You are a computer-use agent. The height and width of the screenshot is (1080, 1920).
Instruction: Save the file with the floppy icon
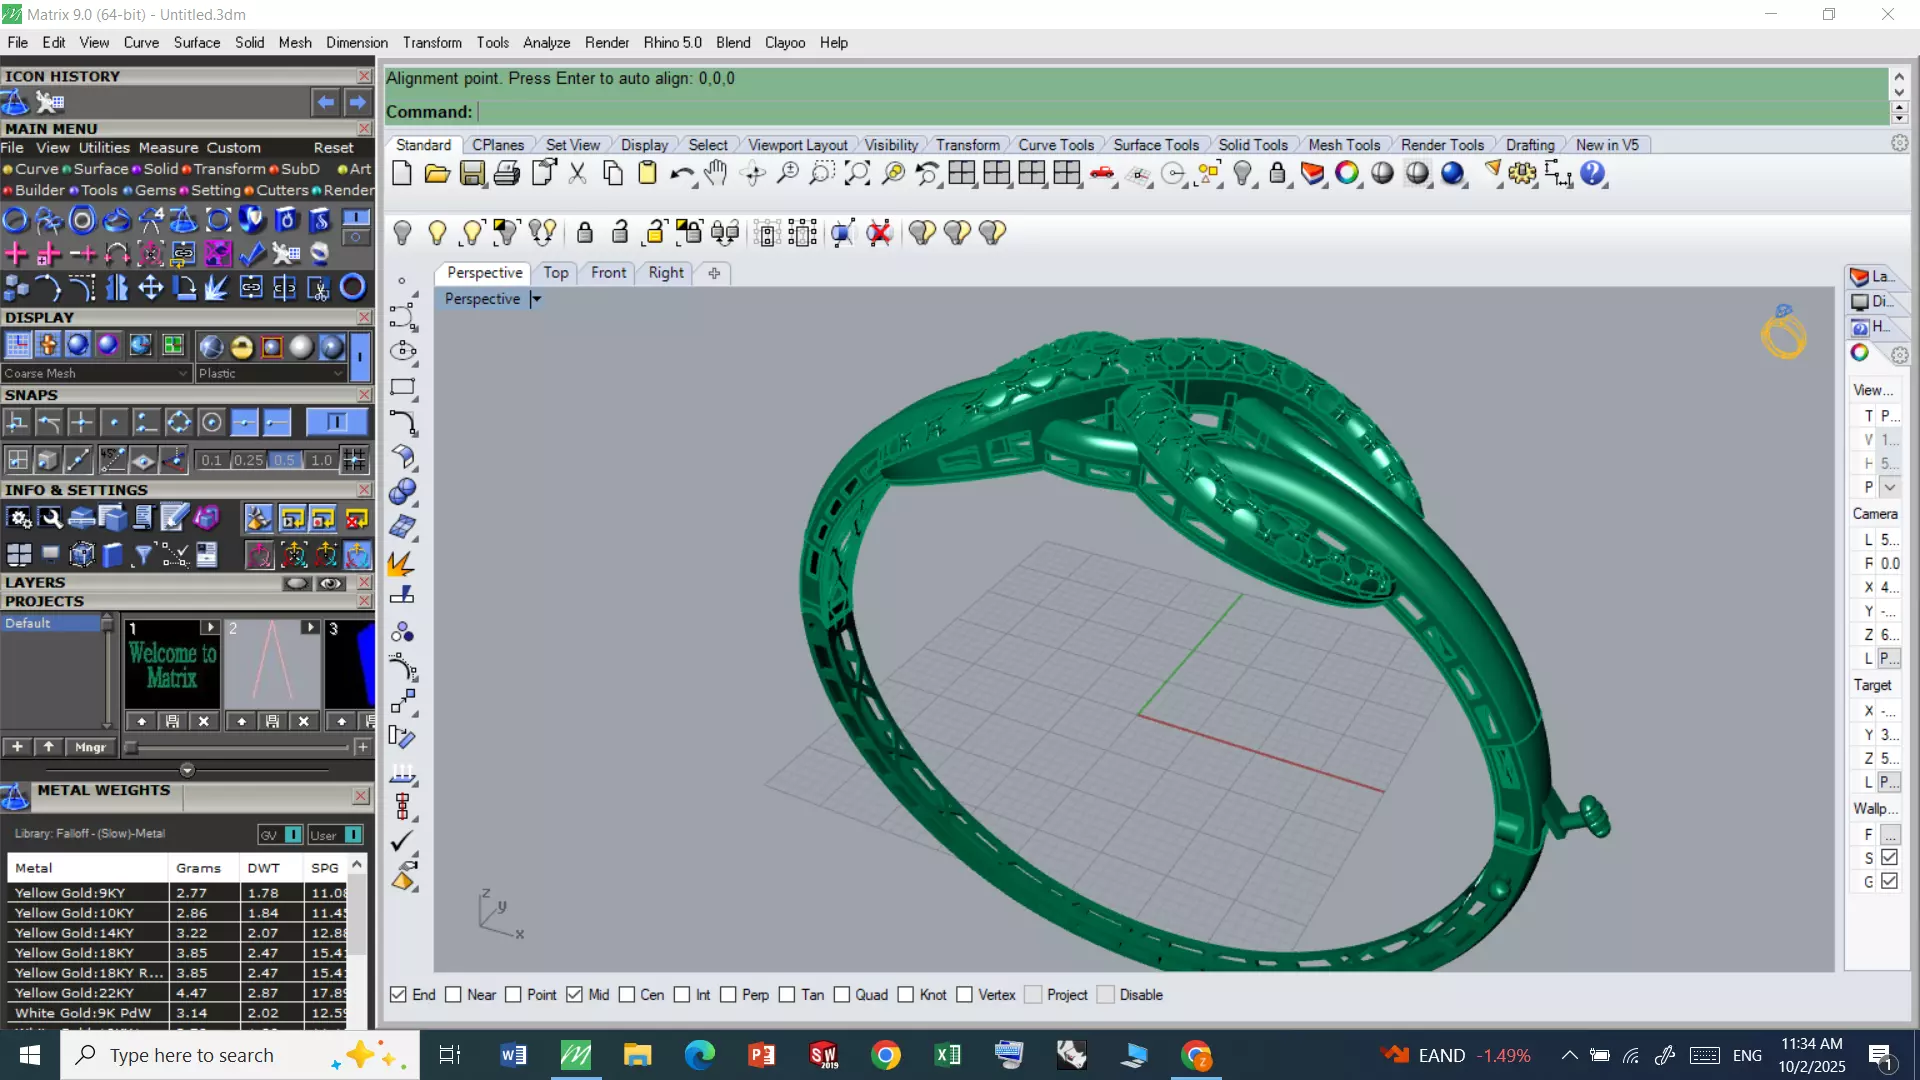[472, 174]
